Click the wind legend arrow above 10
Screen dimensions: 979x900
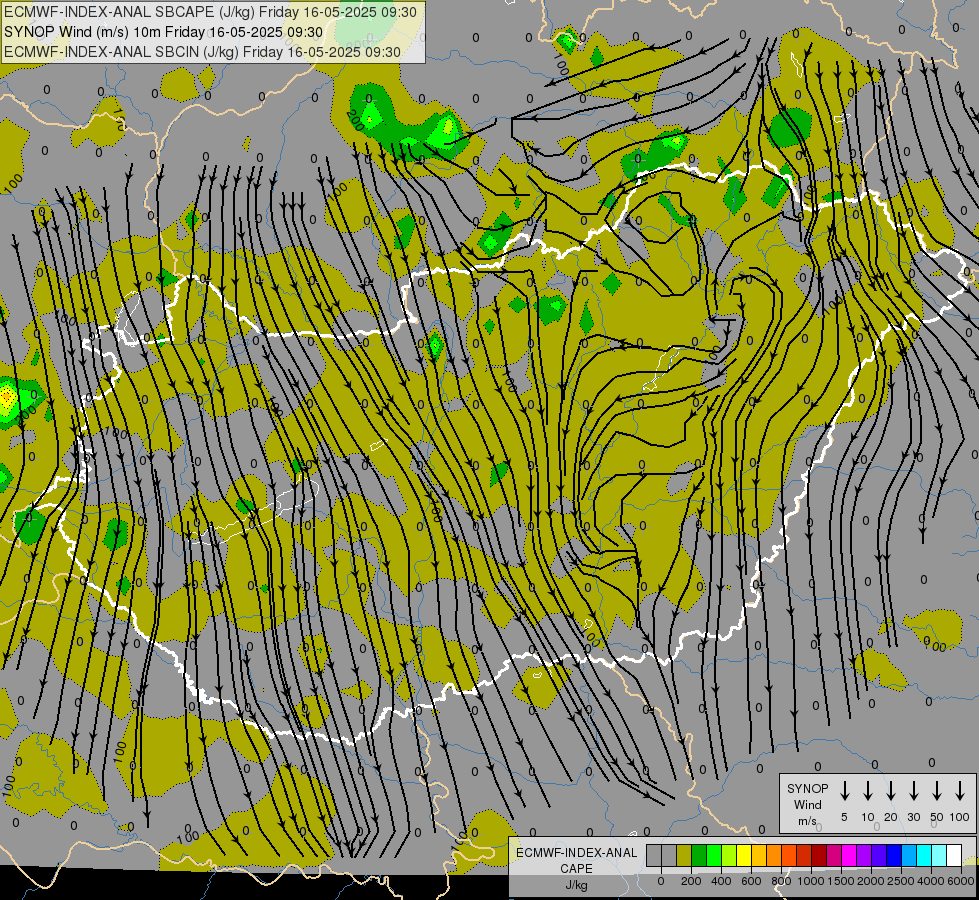coord(868,791)
